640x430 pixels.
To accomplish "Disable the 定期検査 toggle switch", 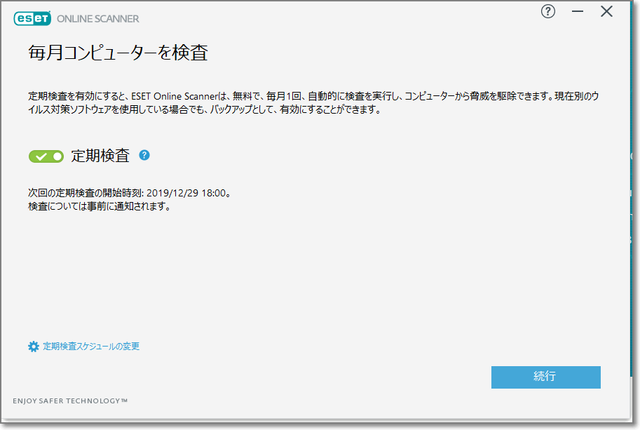I will [x=47, y=156].
